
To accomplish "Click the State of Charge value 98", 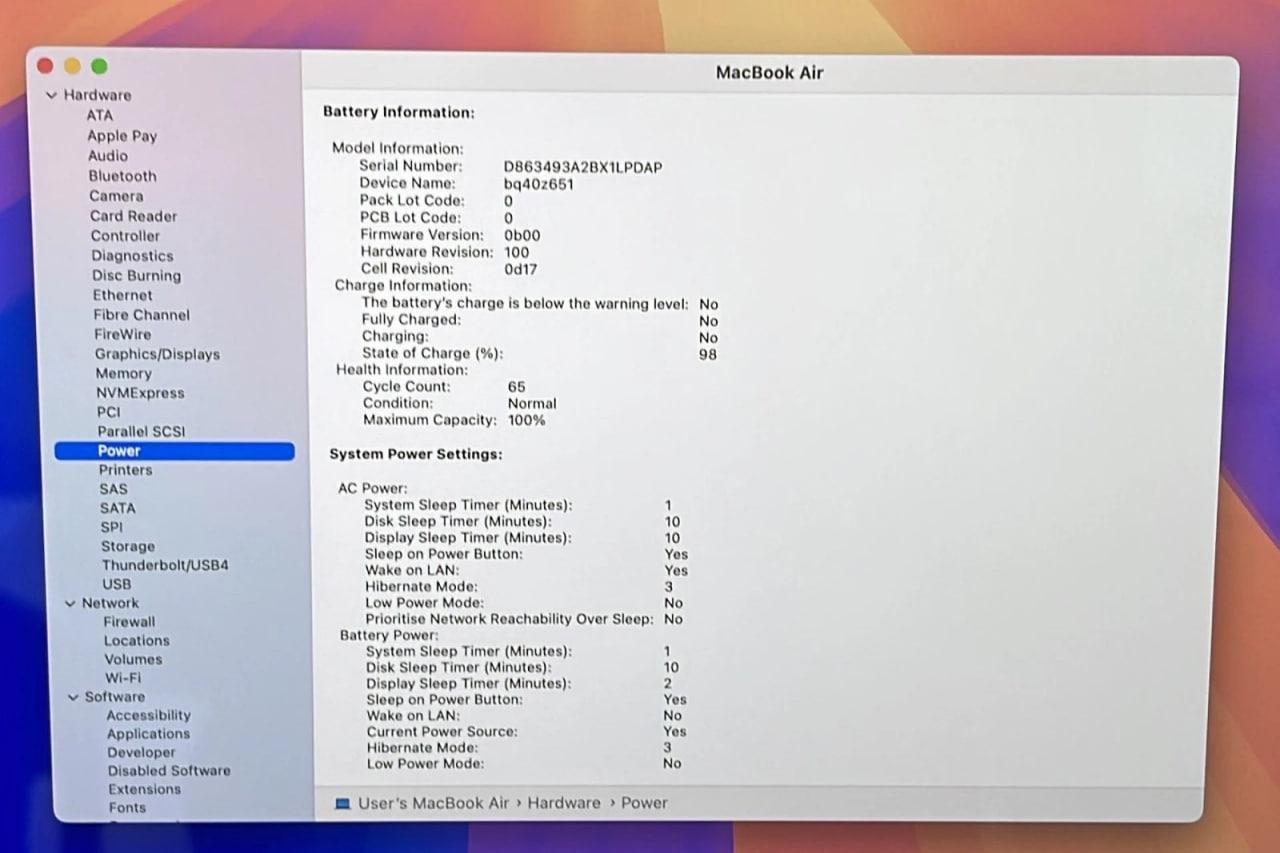I will click(x=708, y=354).
